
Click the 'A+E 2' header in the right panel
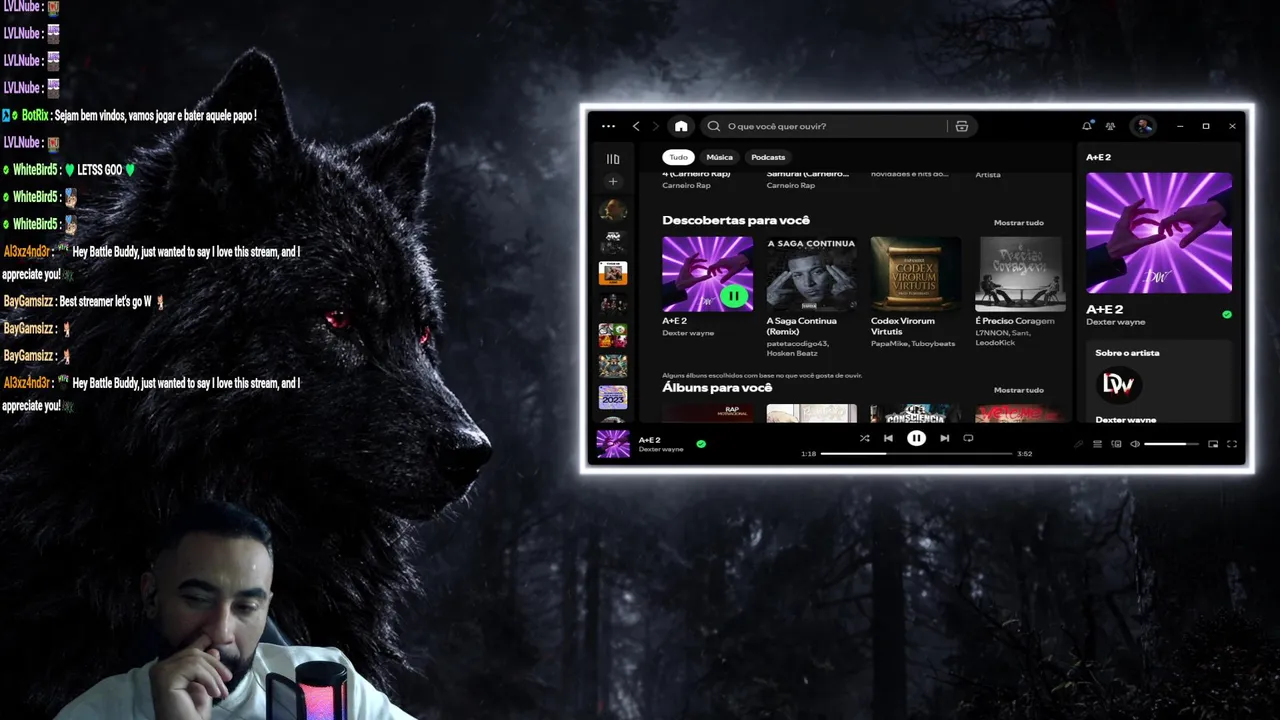coord(1098,157)
